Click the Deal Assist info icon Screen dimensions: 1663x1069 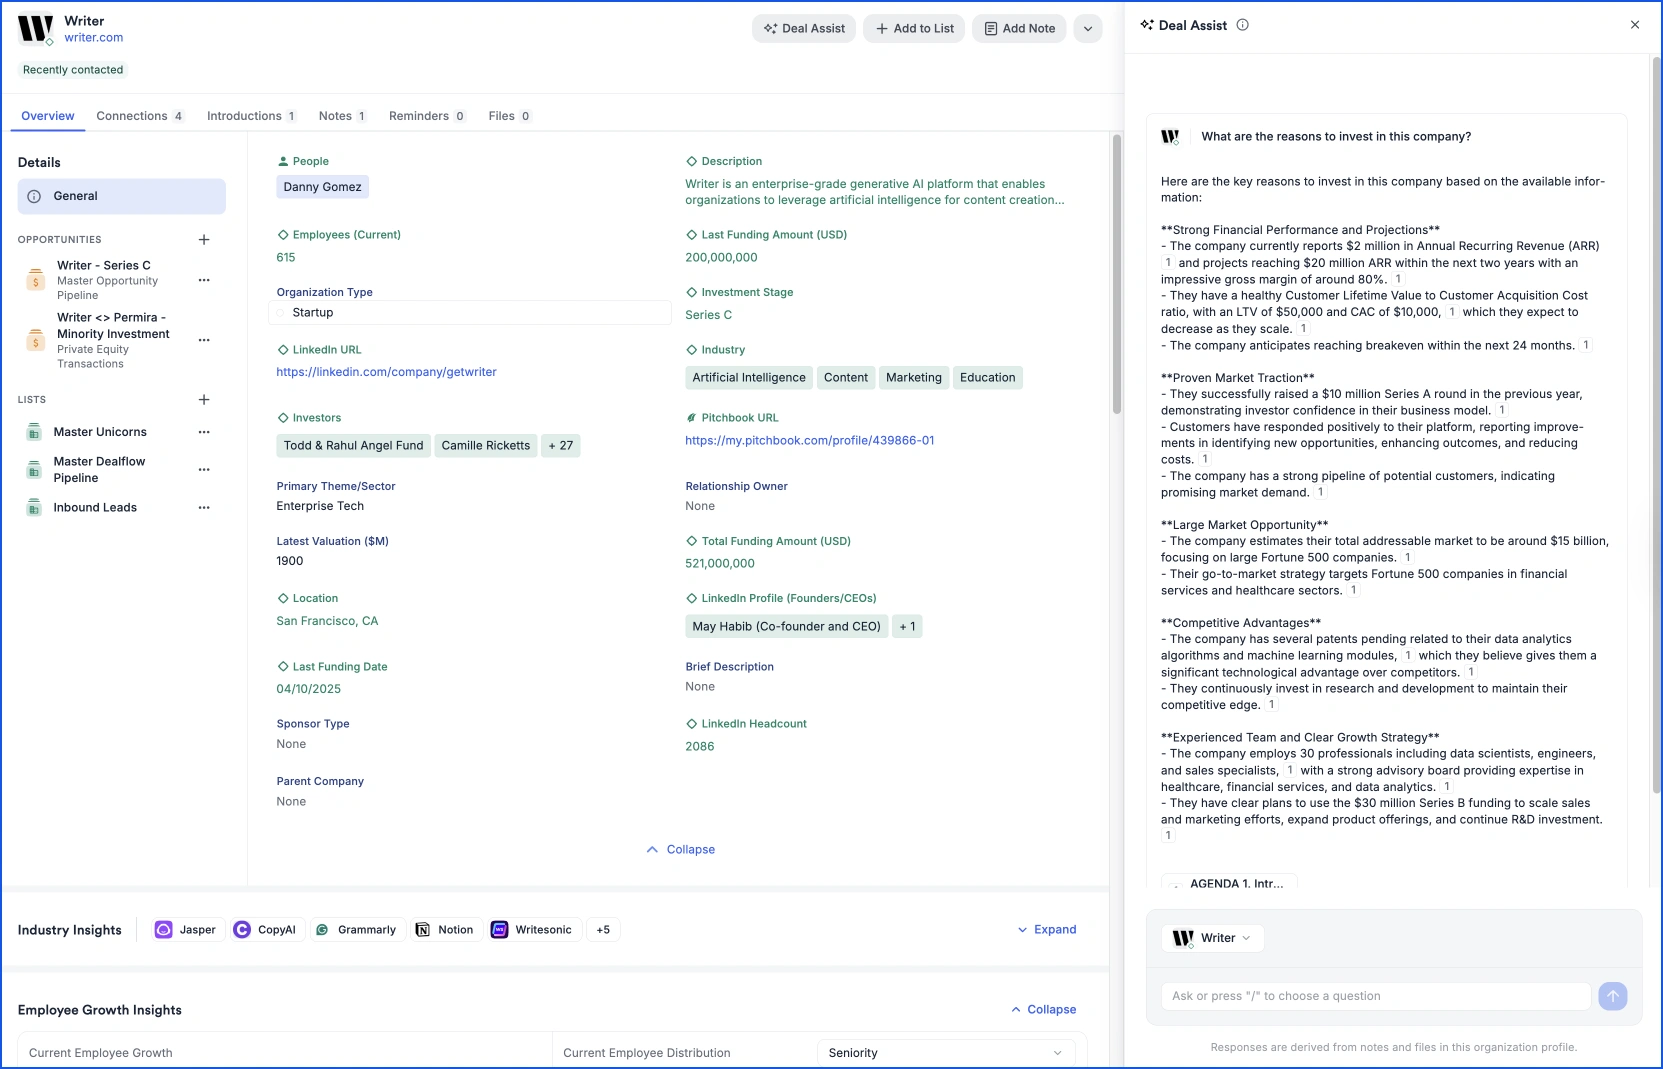coord(1242,25)
